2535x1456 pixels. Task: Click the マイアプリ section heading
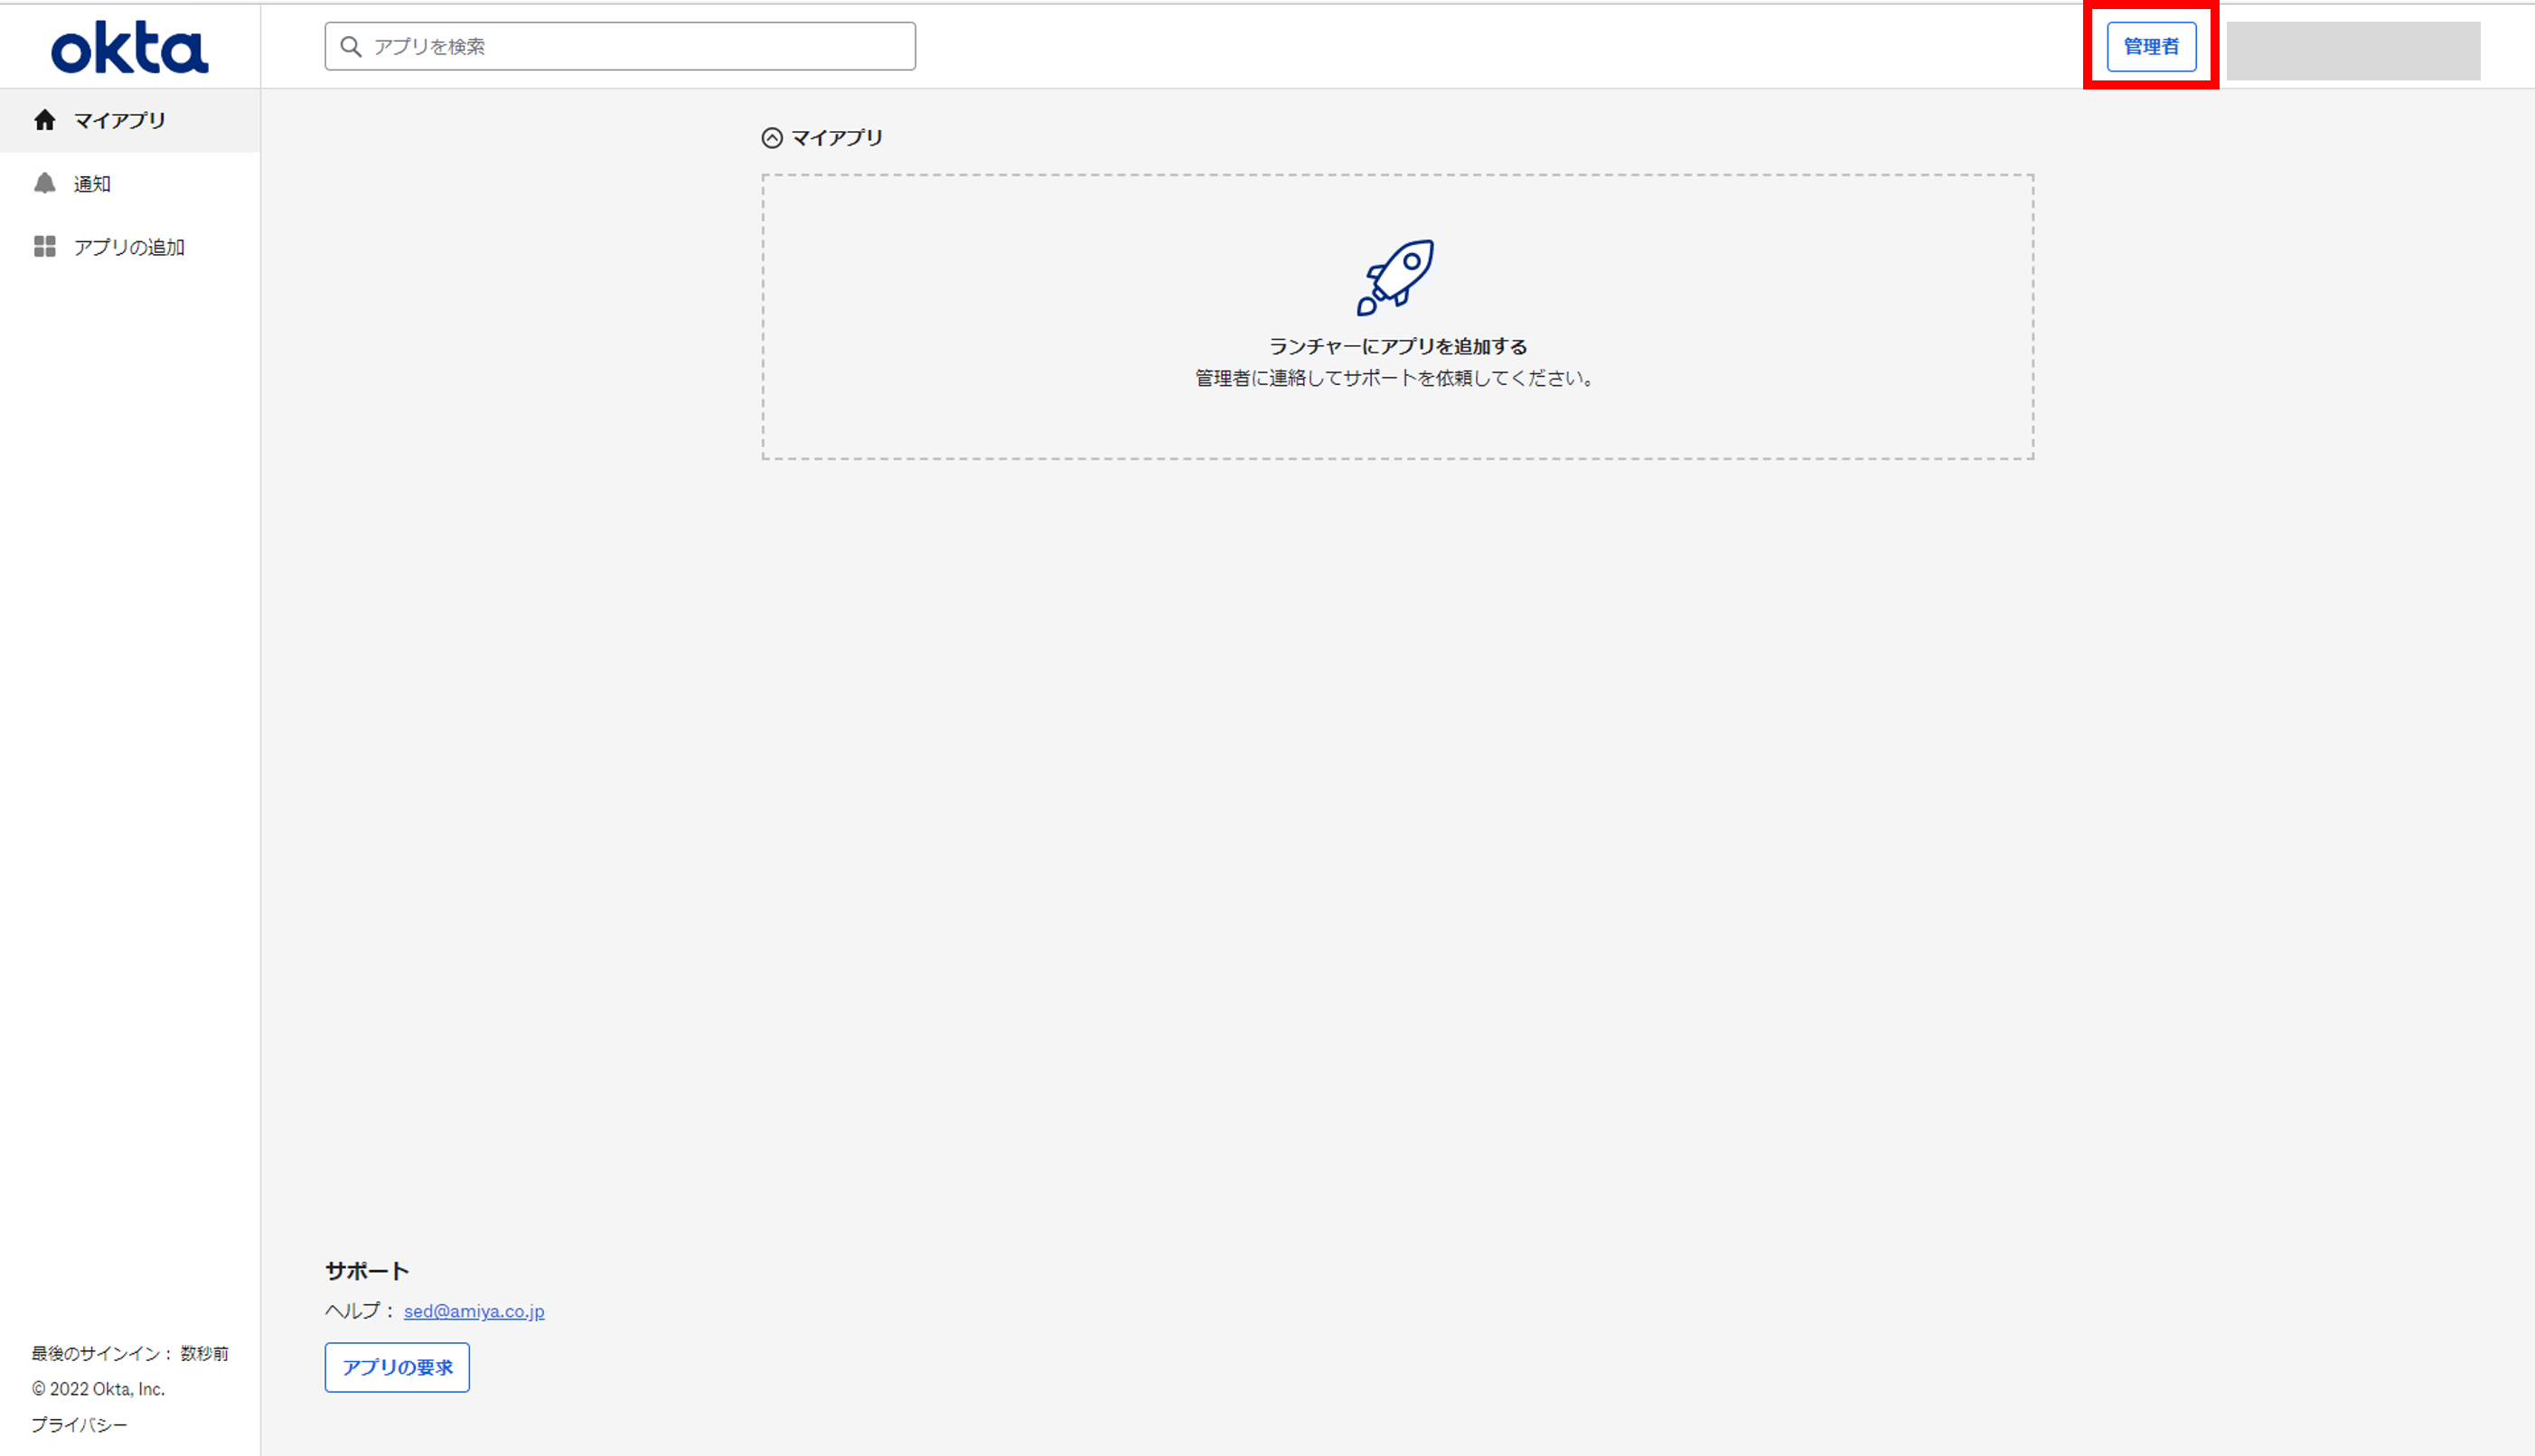837,138
